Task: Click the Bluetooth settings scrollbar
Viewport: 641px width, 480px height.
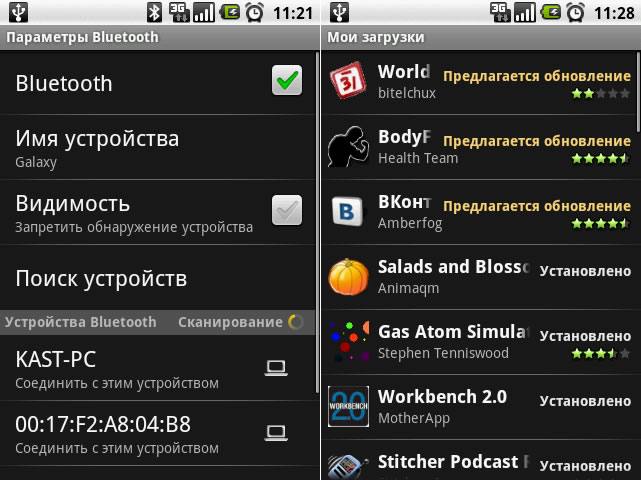Action: [x=318, y=222]
